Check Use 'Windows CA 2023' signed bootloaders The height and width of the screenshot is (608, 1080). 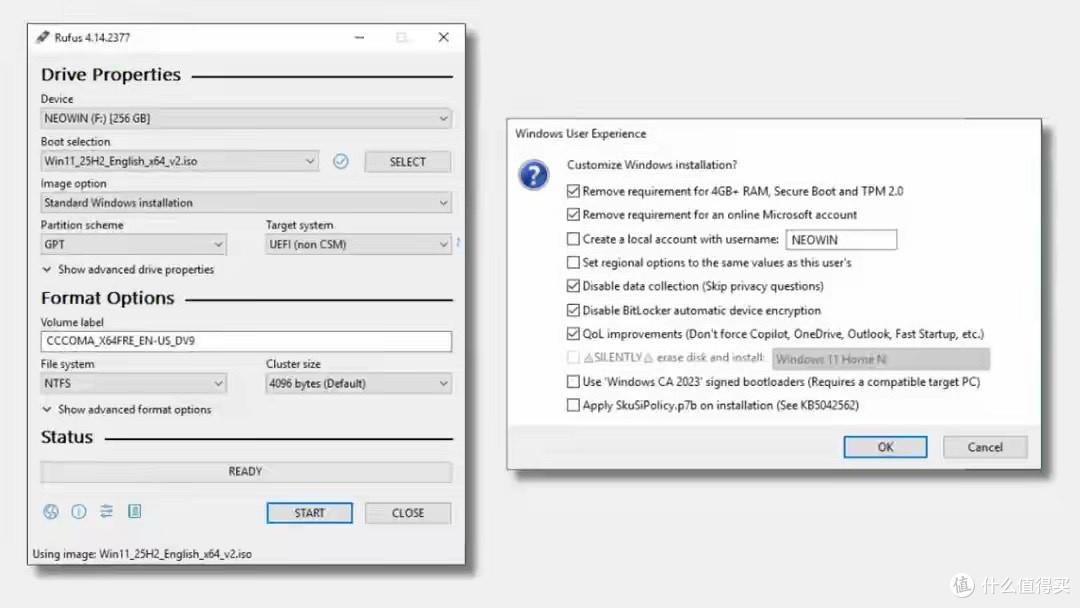573,381
